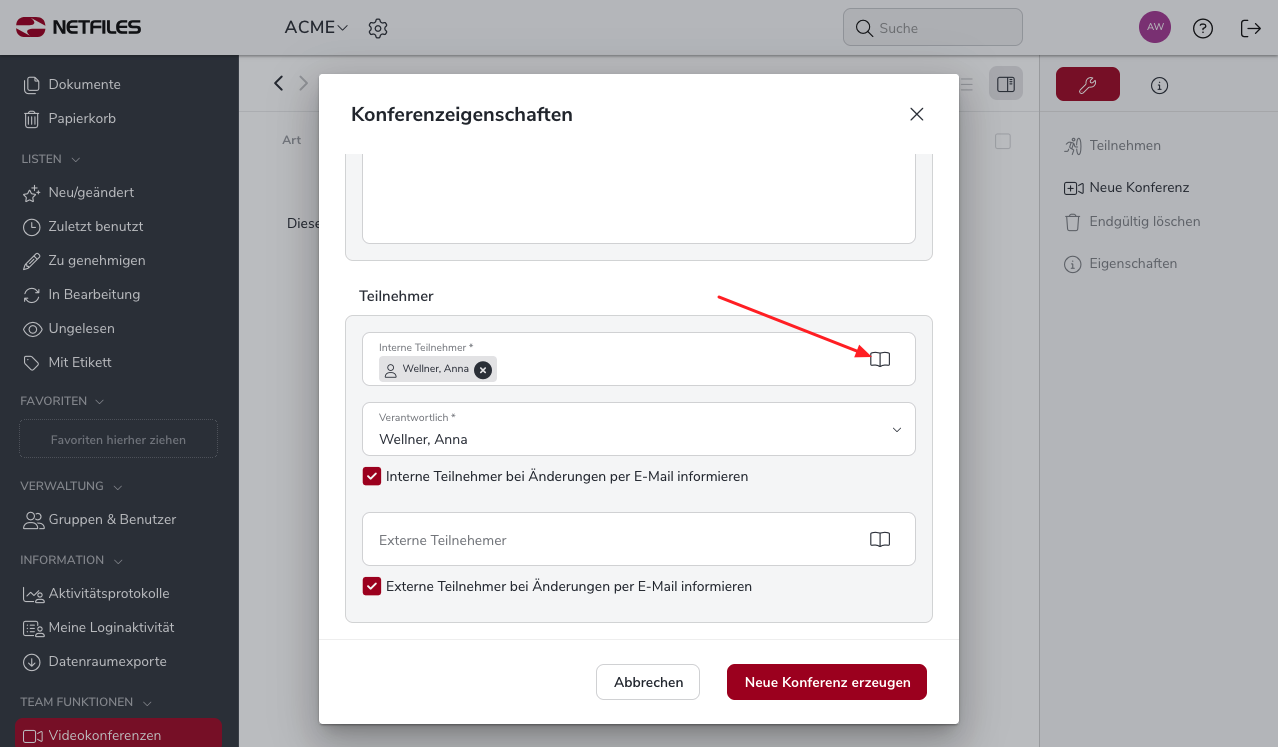Viewport: 1278px width, 747px height.
Task: Remove Wellner, Anna participant chip
Action: click(x=483, y=370)
